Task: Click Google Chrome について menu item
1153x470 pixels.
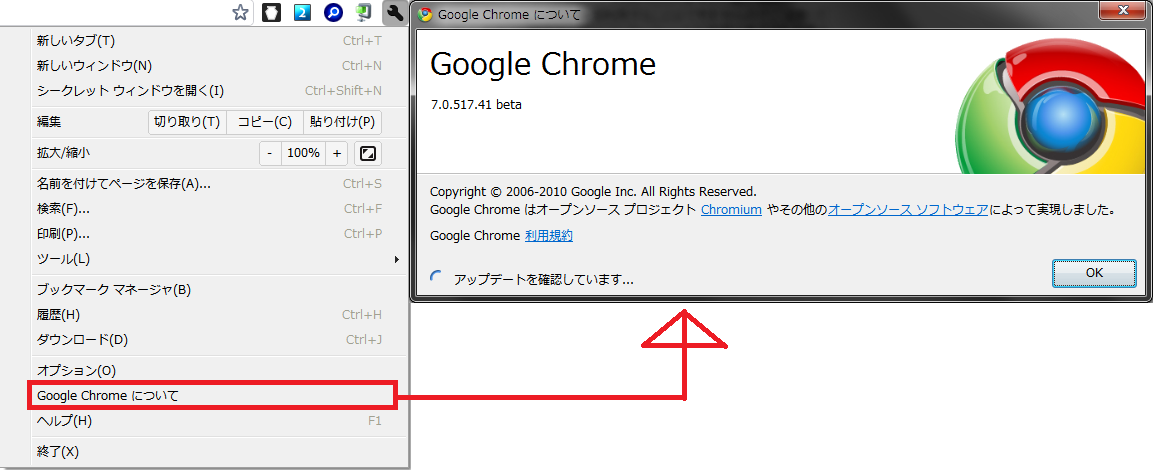Action: pyautogui.click(x=213, y=396)
